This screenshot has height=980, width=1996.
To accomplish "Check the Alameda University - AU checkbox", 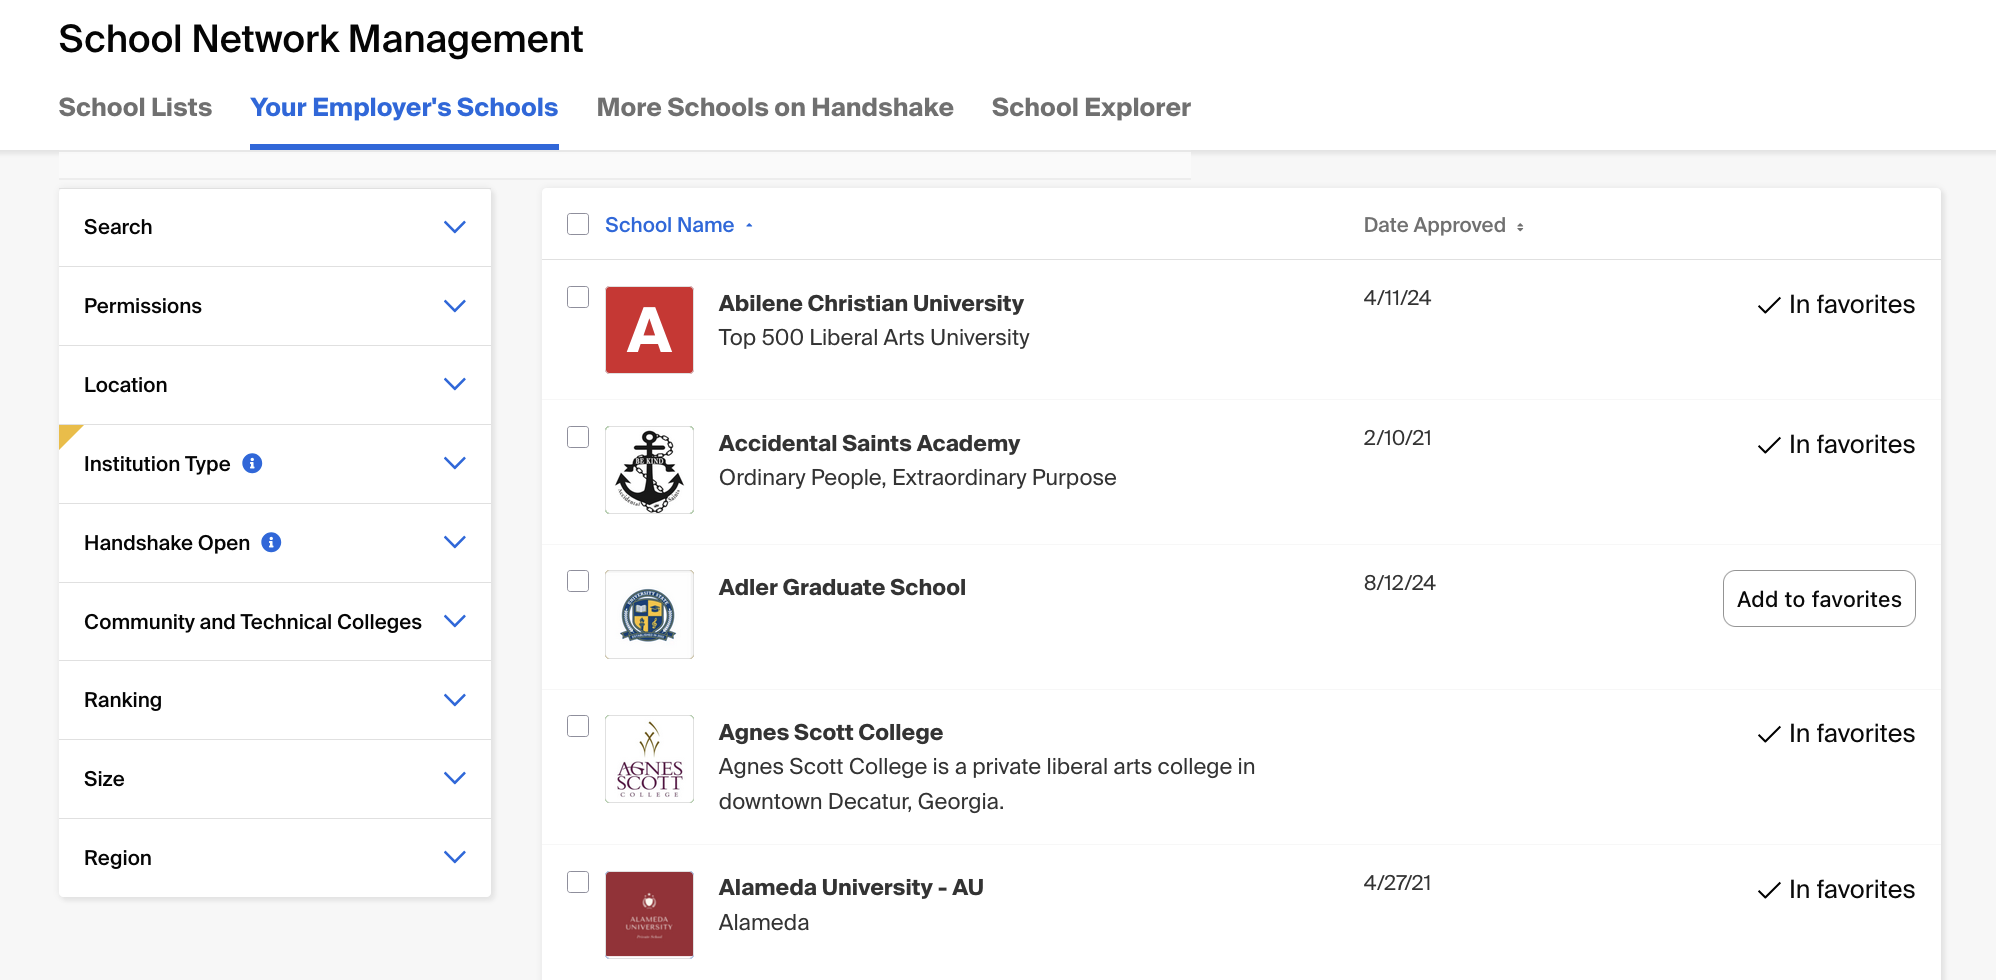I will pos(578,882).
